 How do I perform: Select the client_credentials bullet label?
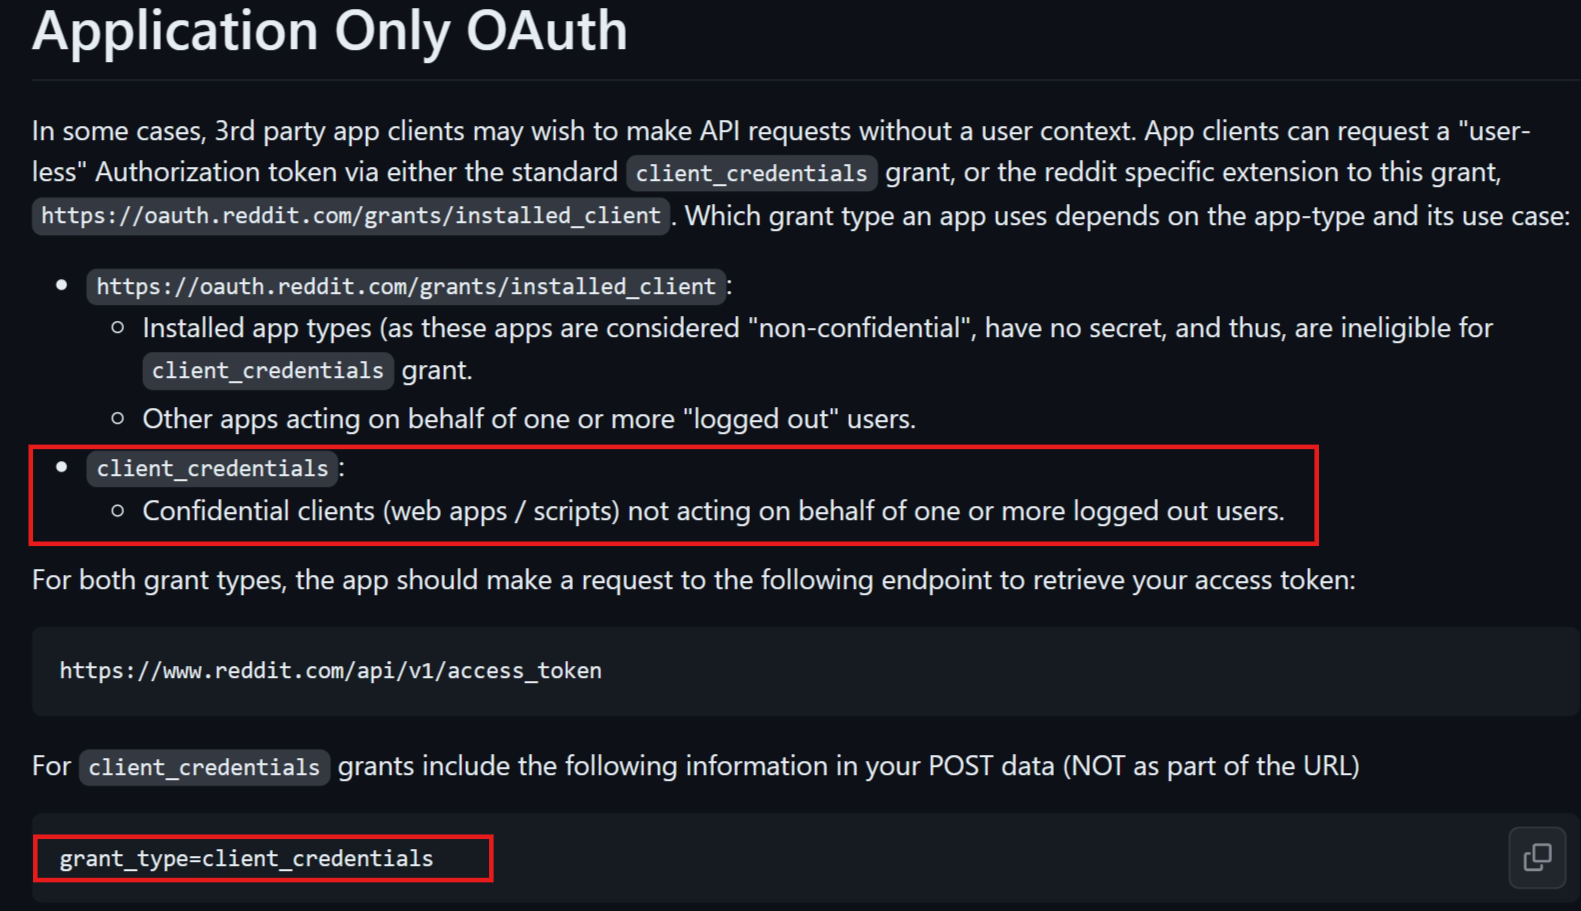(213, 469)
